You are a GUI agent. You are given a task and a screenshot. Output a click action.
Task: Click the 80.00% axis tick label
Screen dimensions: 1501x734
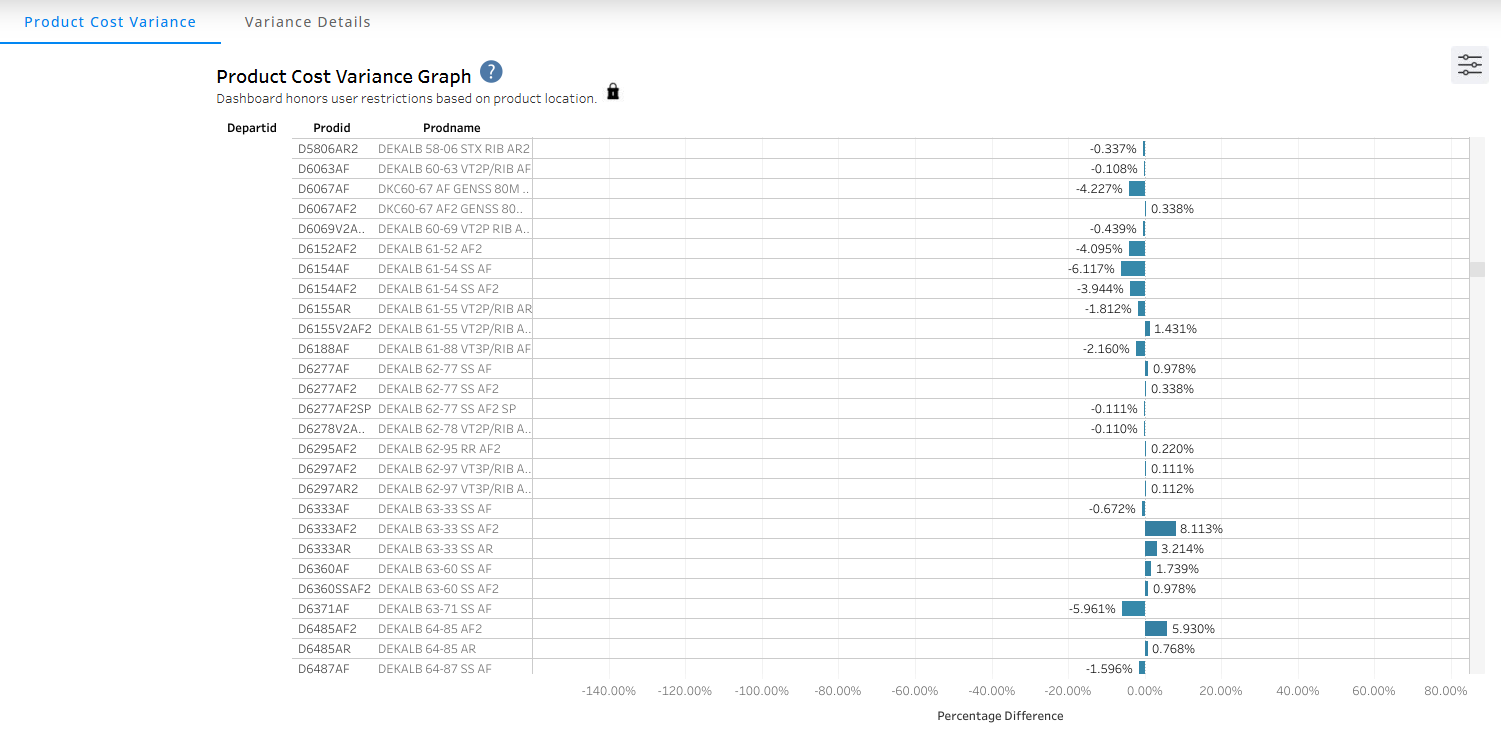click(x=1446, y=691)
